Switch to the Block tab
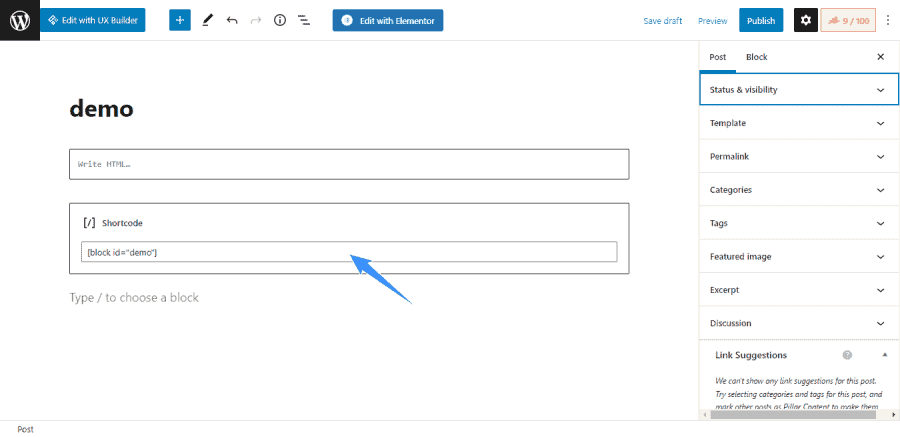The height and width of the screenshot is (437, 900). [756, 57]
